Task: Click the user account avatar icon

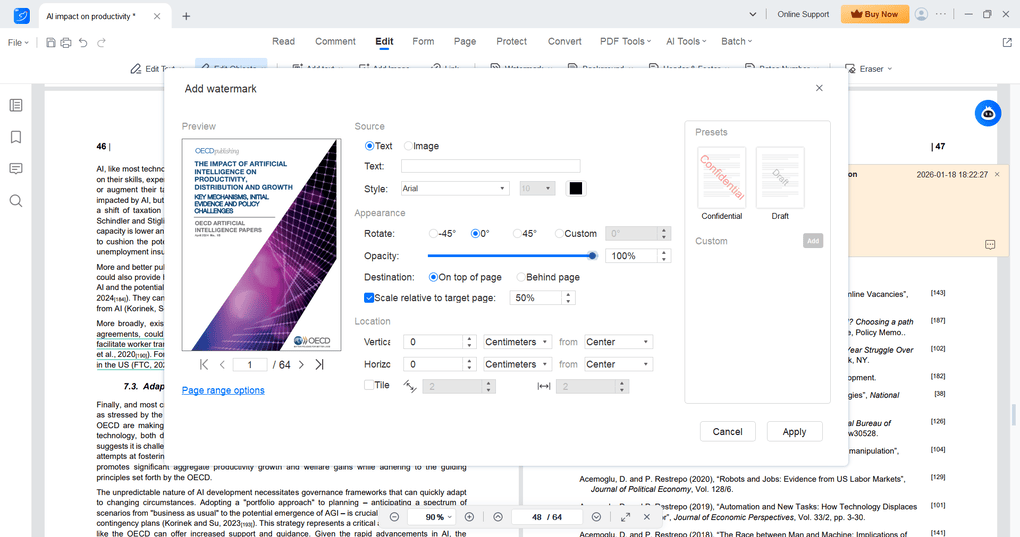Action: [921, 14]
